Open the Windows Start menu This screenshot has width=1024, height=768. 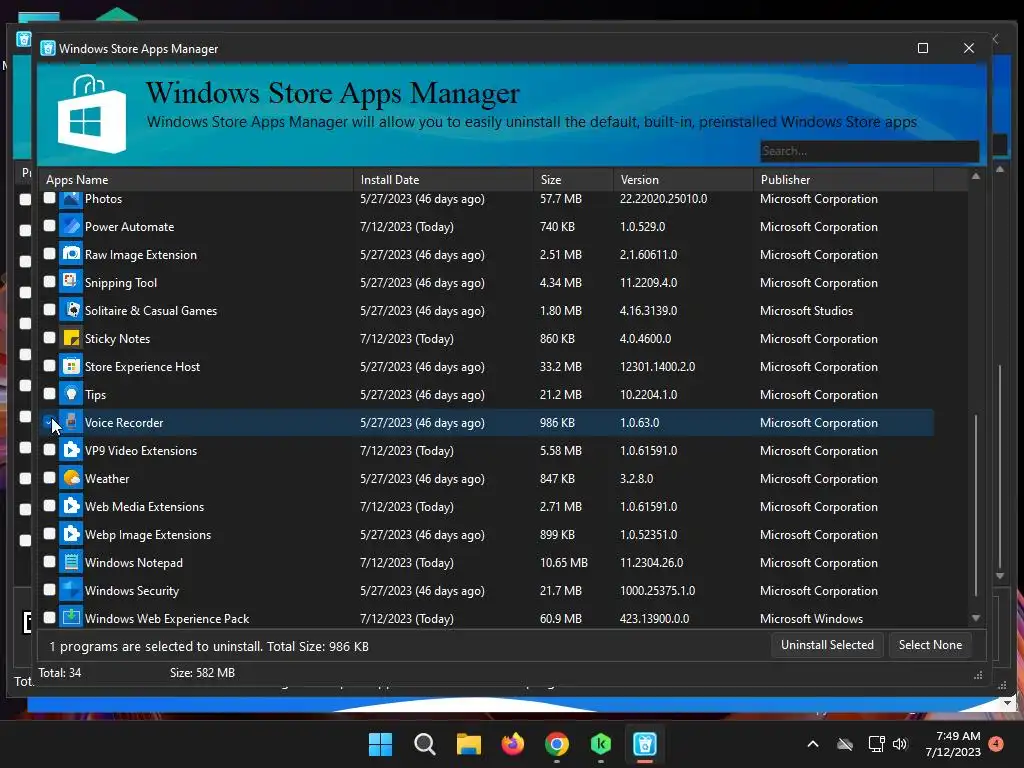380,744
